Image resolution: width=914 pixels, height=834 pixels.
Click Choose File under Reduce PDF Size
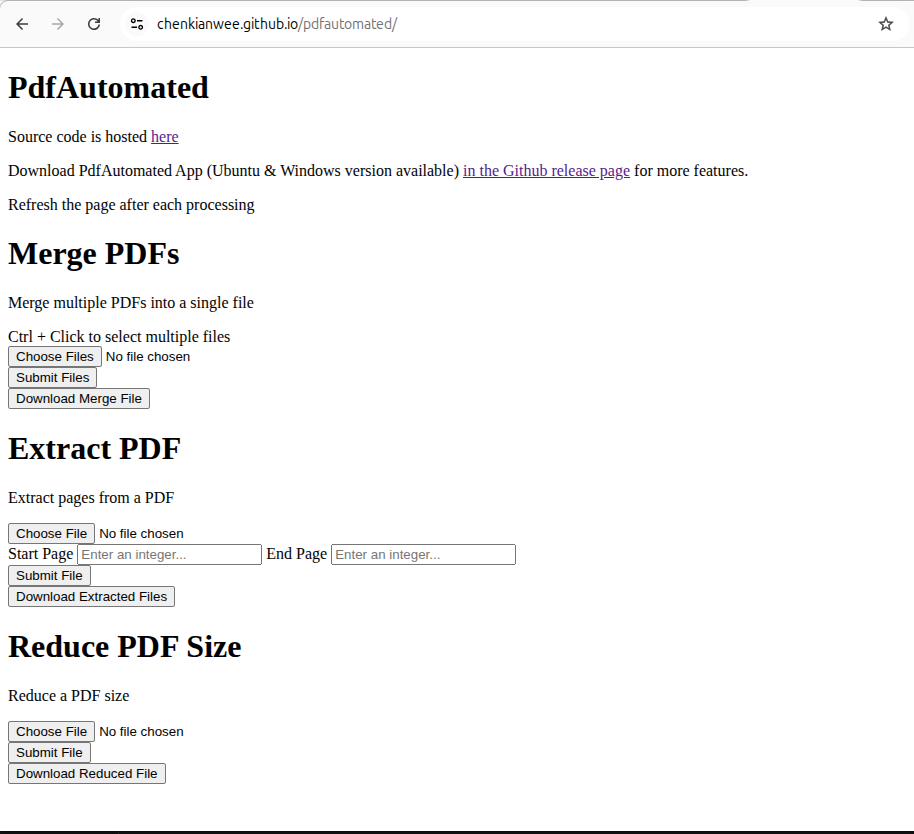[51, 732]
